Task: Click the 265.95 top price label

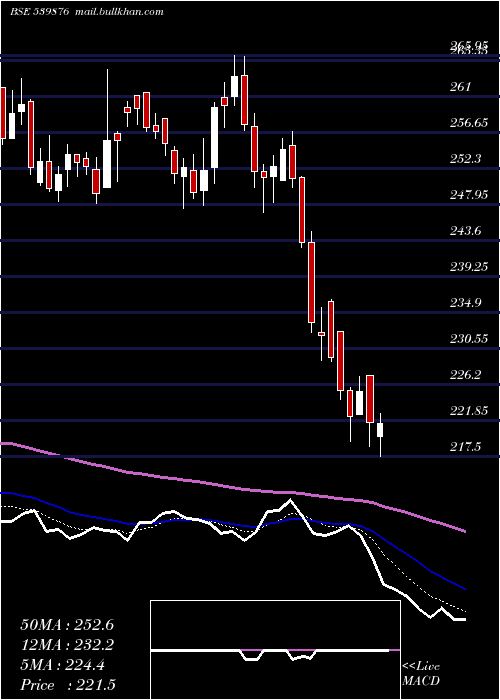Action: pyautogui.click(x=468, y=45)
